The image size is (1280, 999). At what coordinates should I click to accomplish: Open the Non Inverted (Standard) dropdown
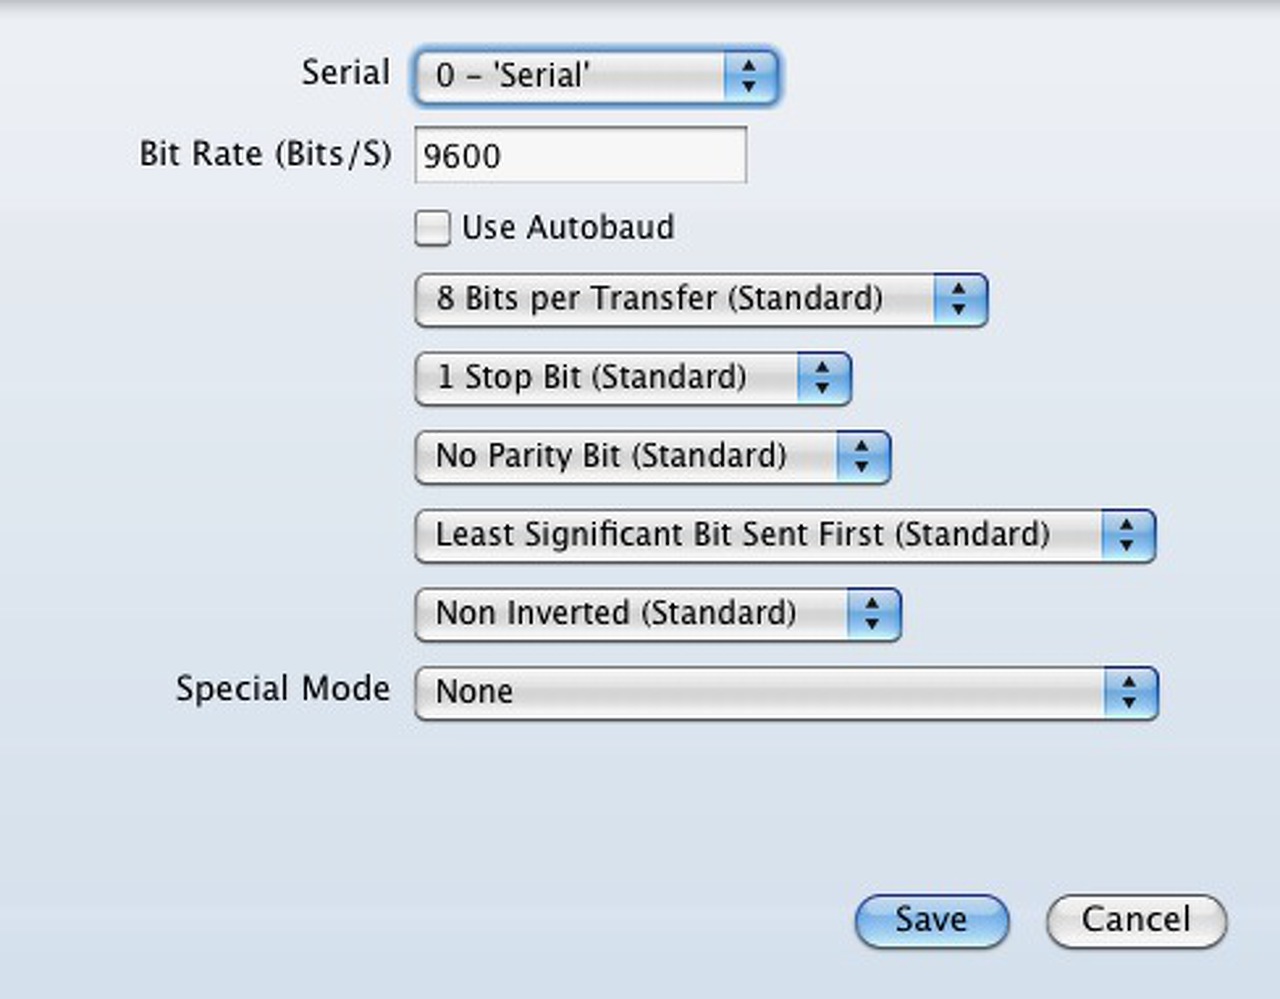point(630,614)
